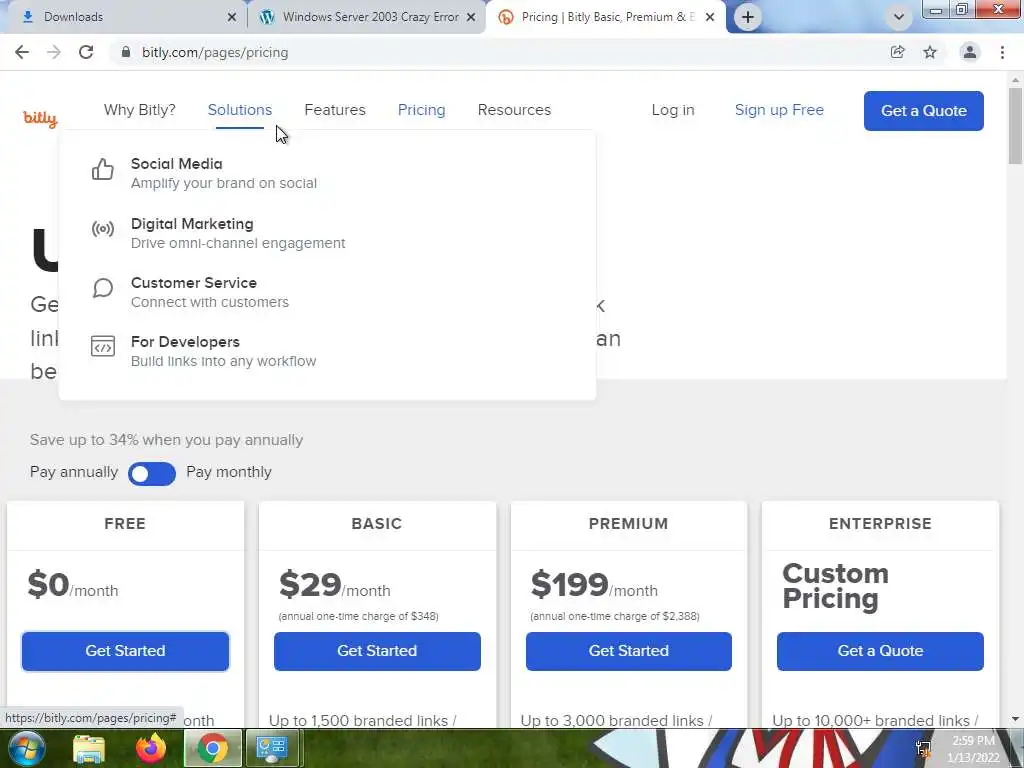Open the Features menu
Viewport: 1024px width, 768px height.
335,110
